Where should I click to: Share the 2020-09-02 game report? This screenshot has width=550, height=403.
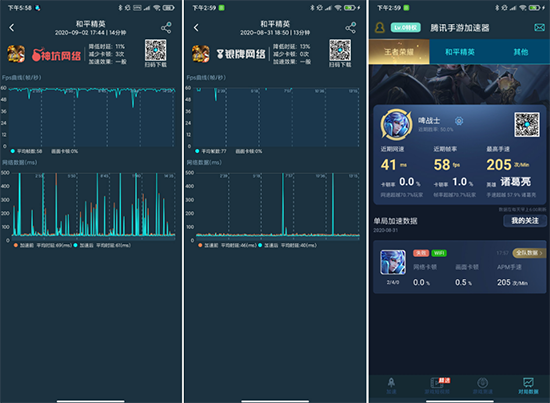click(166, 28)
